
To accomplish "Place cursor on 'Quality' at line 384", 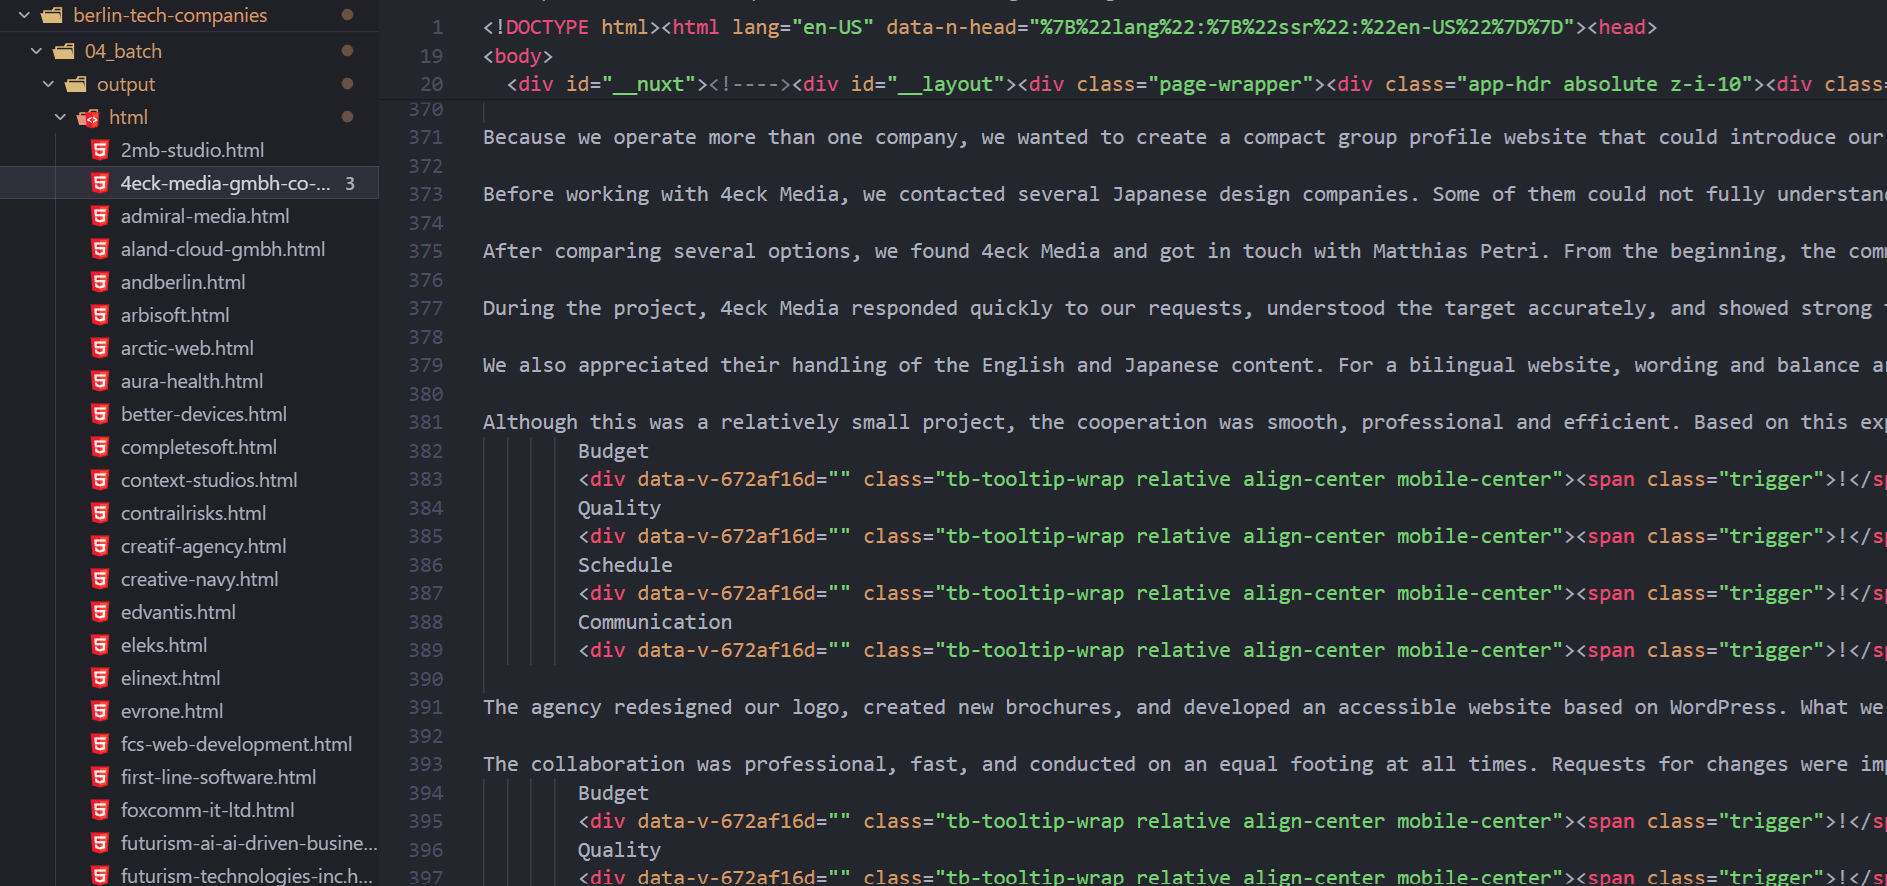I will [x=619, y=508].
